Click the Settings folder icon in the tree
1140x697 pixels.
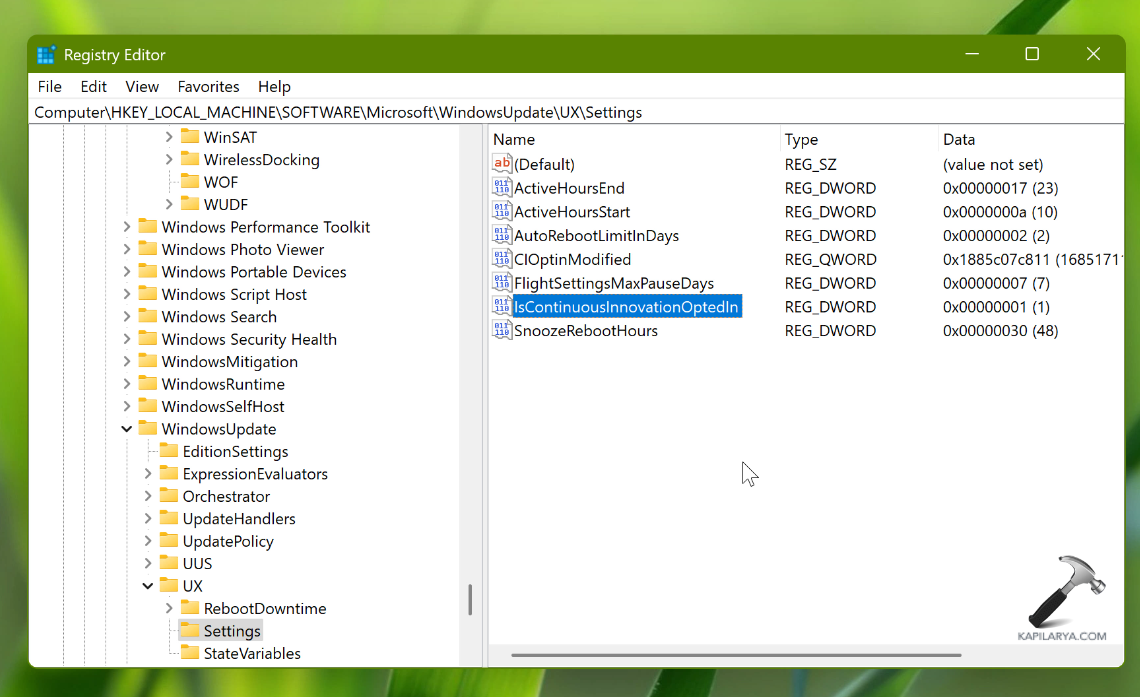192,630
